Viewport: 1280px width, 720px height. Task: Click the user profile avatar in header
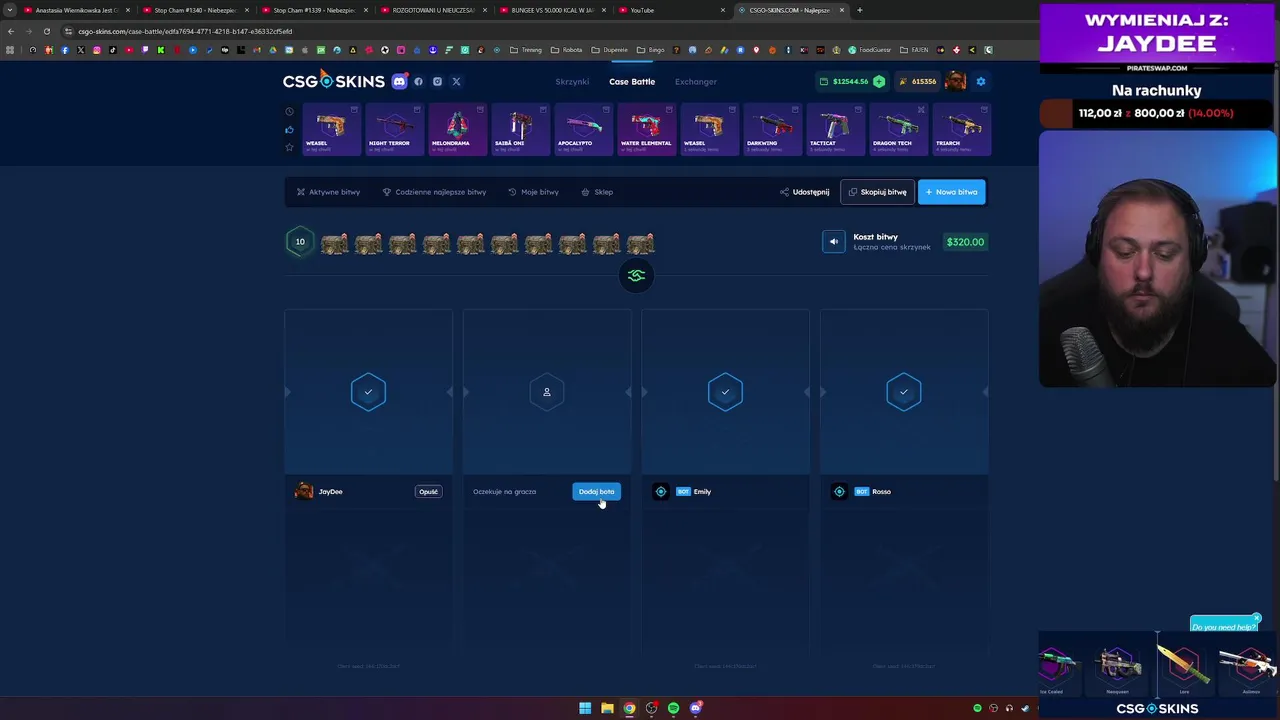tap(955, 82)
